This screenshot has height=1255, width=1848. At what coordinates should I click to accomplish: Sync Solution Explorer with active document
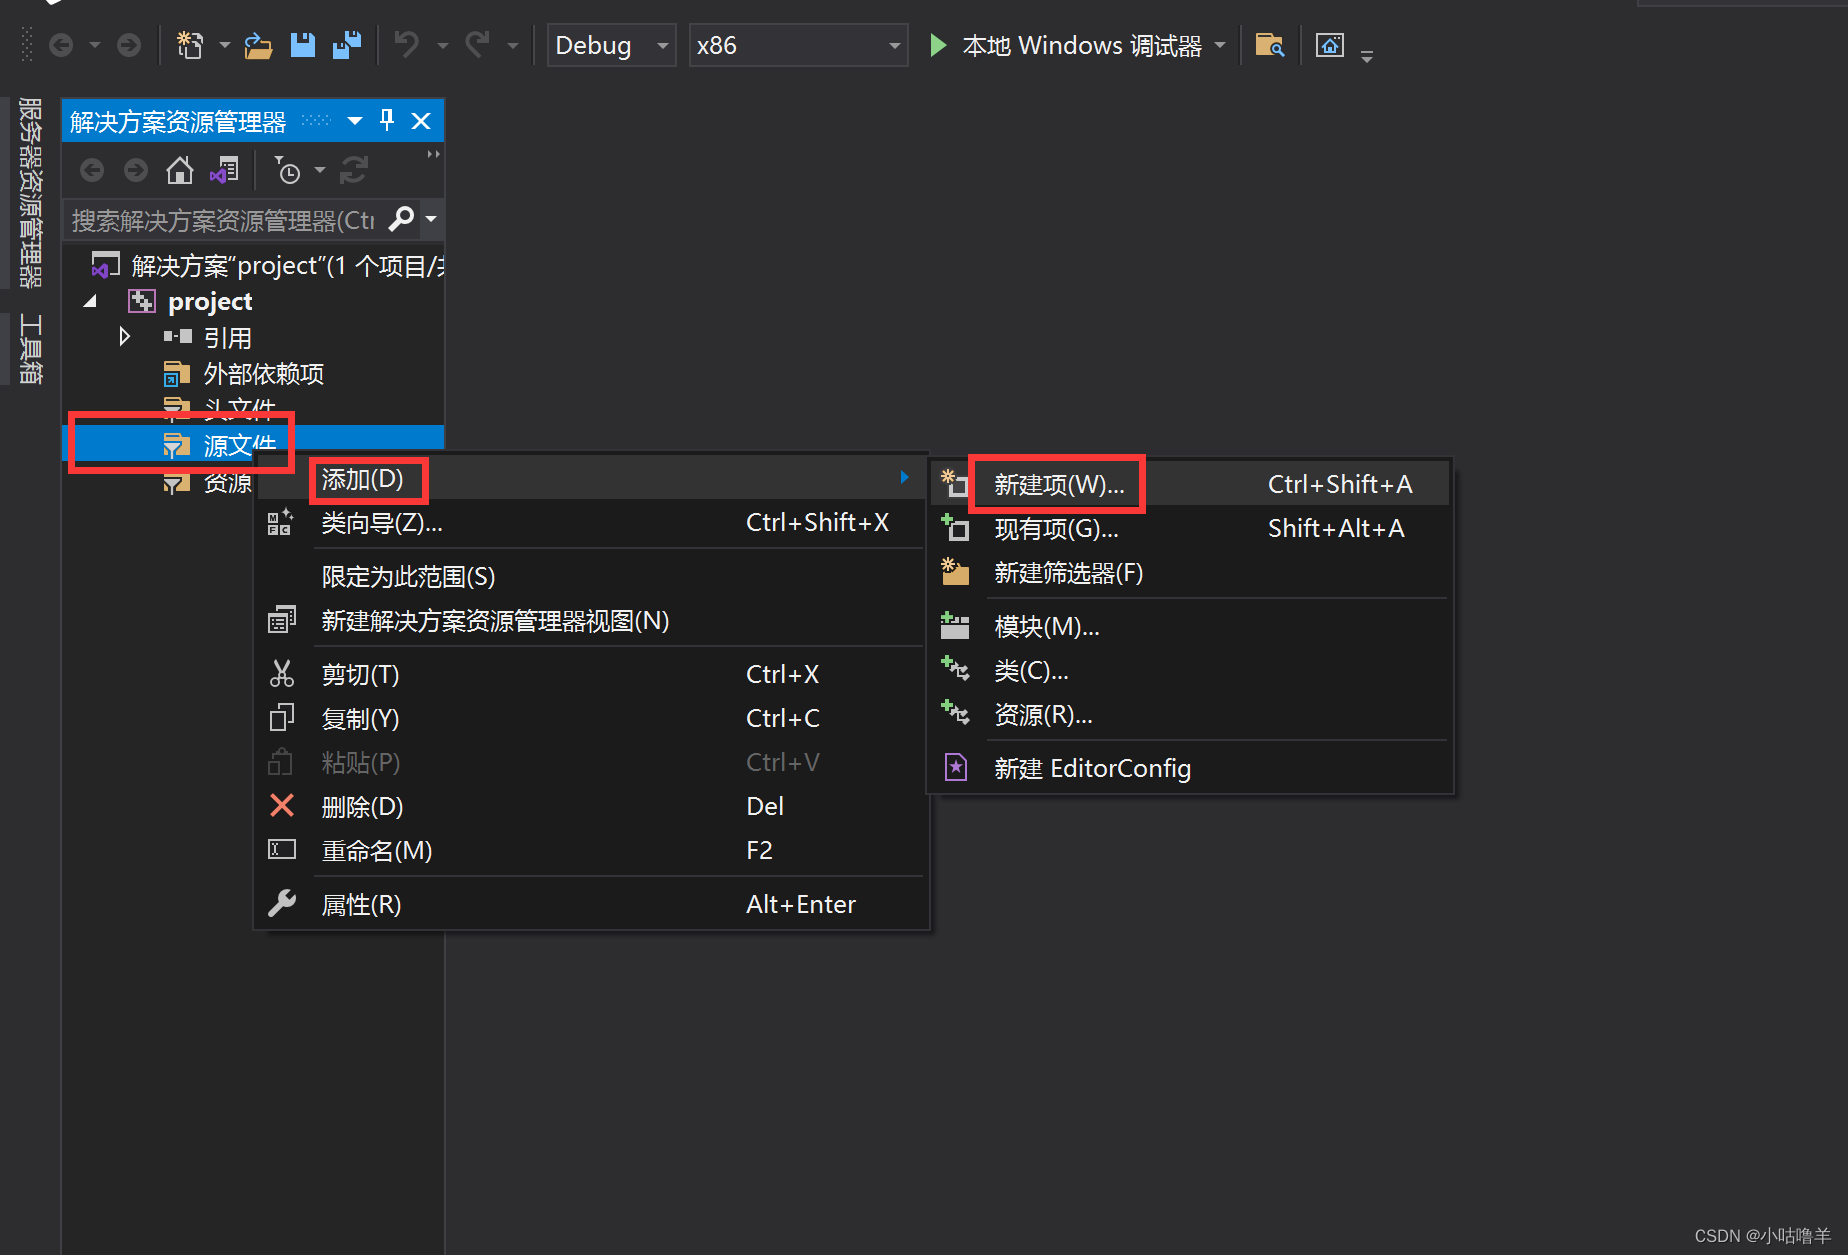click(224, 170)
